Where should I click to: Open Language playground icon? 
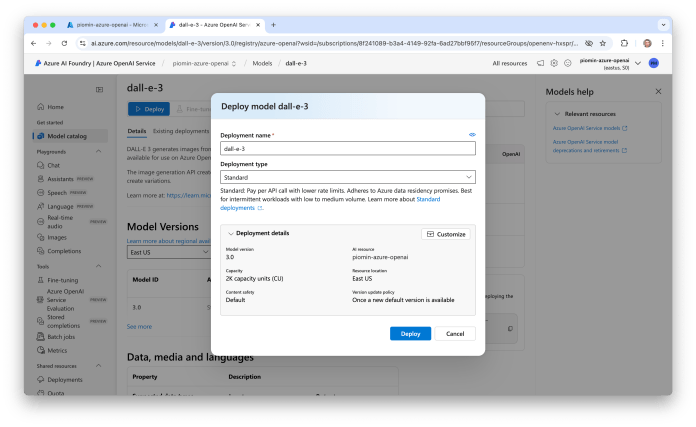click(40, 206)
